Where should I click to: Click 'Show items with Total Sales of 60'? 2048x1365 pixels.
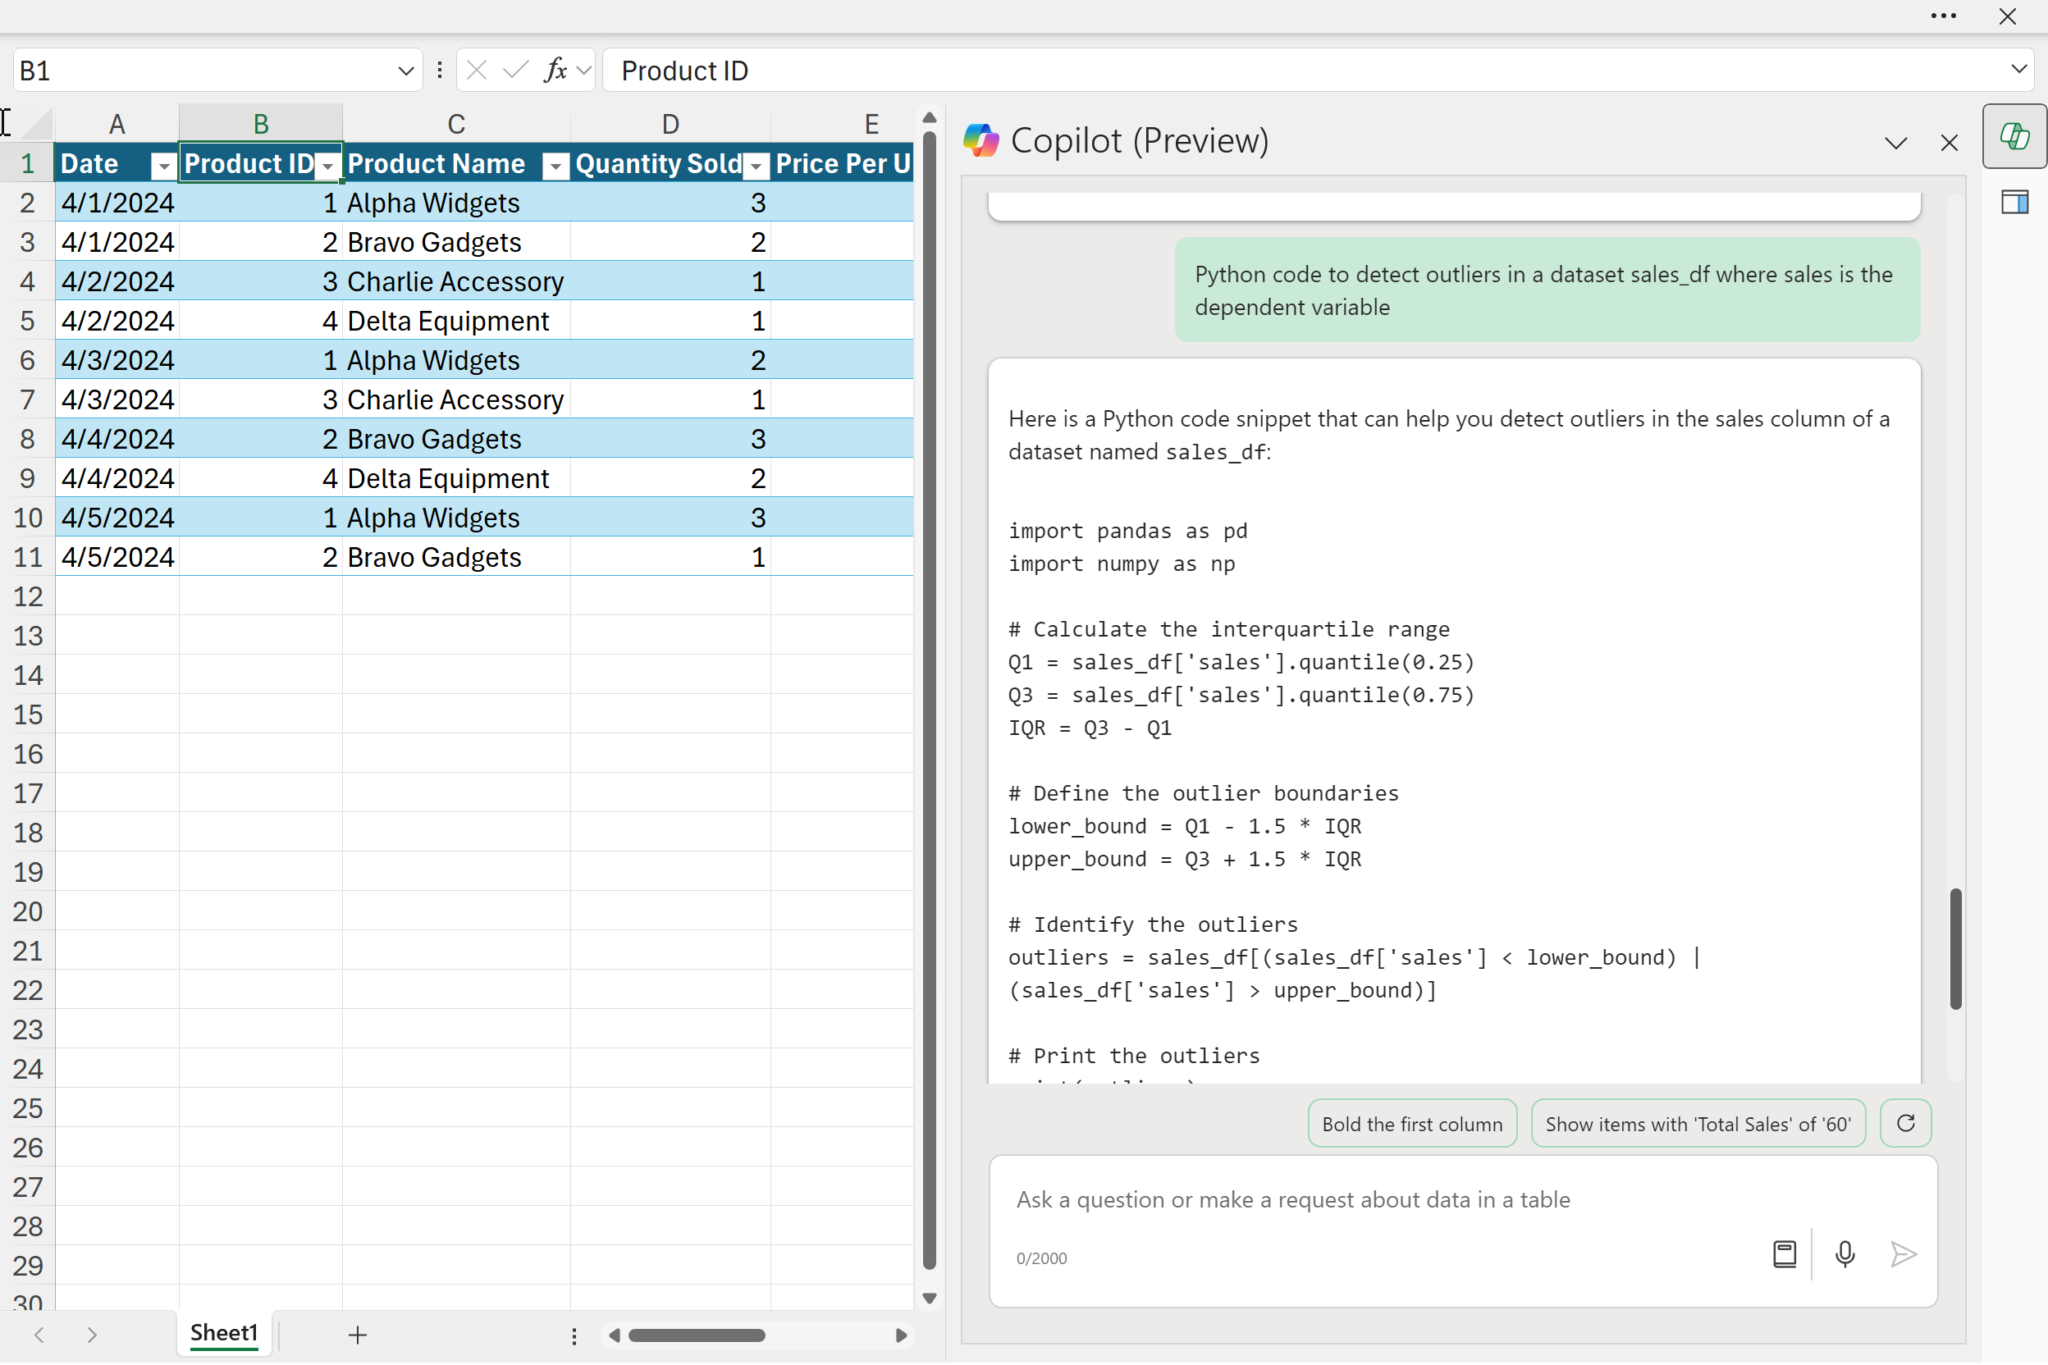pos(1697,1124)
